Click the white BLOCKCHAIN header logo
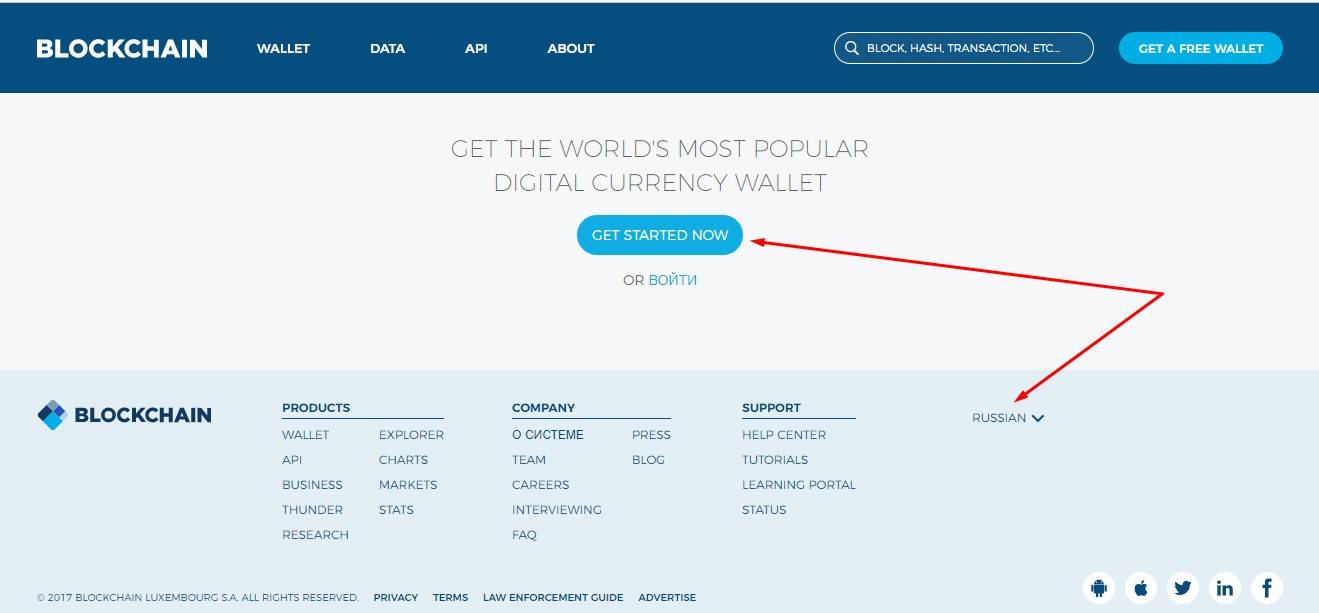Image resolution: width=1319 pixels, height=613 pixels. [x=122, y=48]
